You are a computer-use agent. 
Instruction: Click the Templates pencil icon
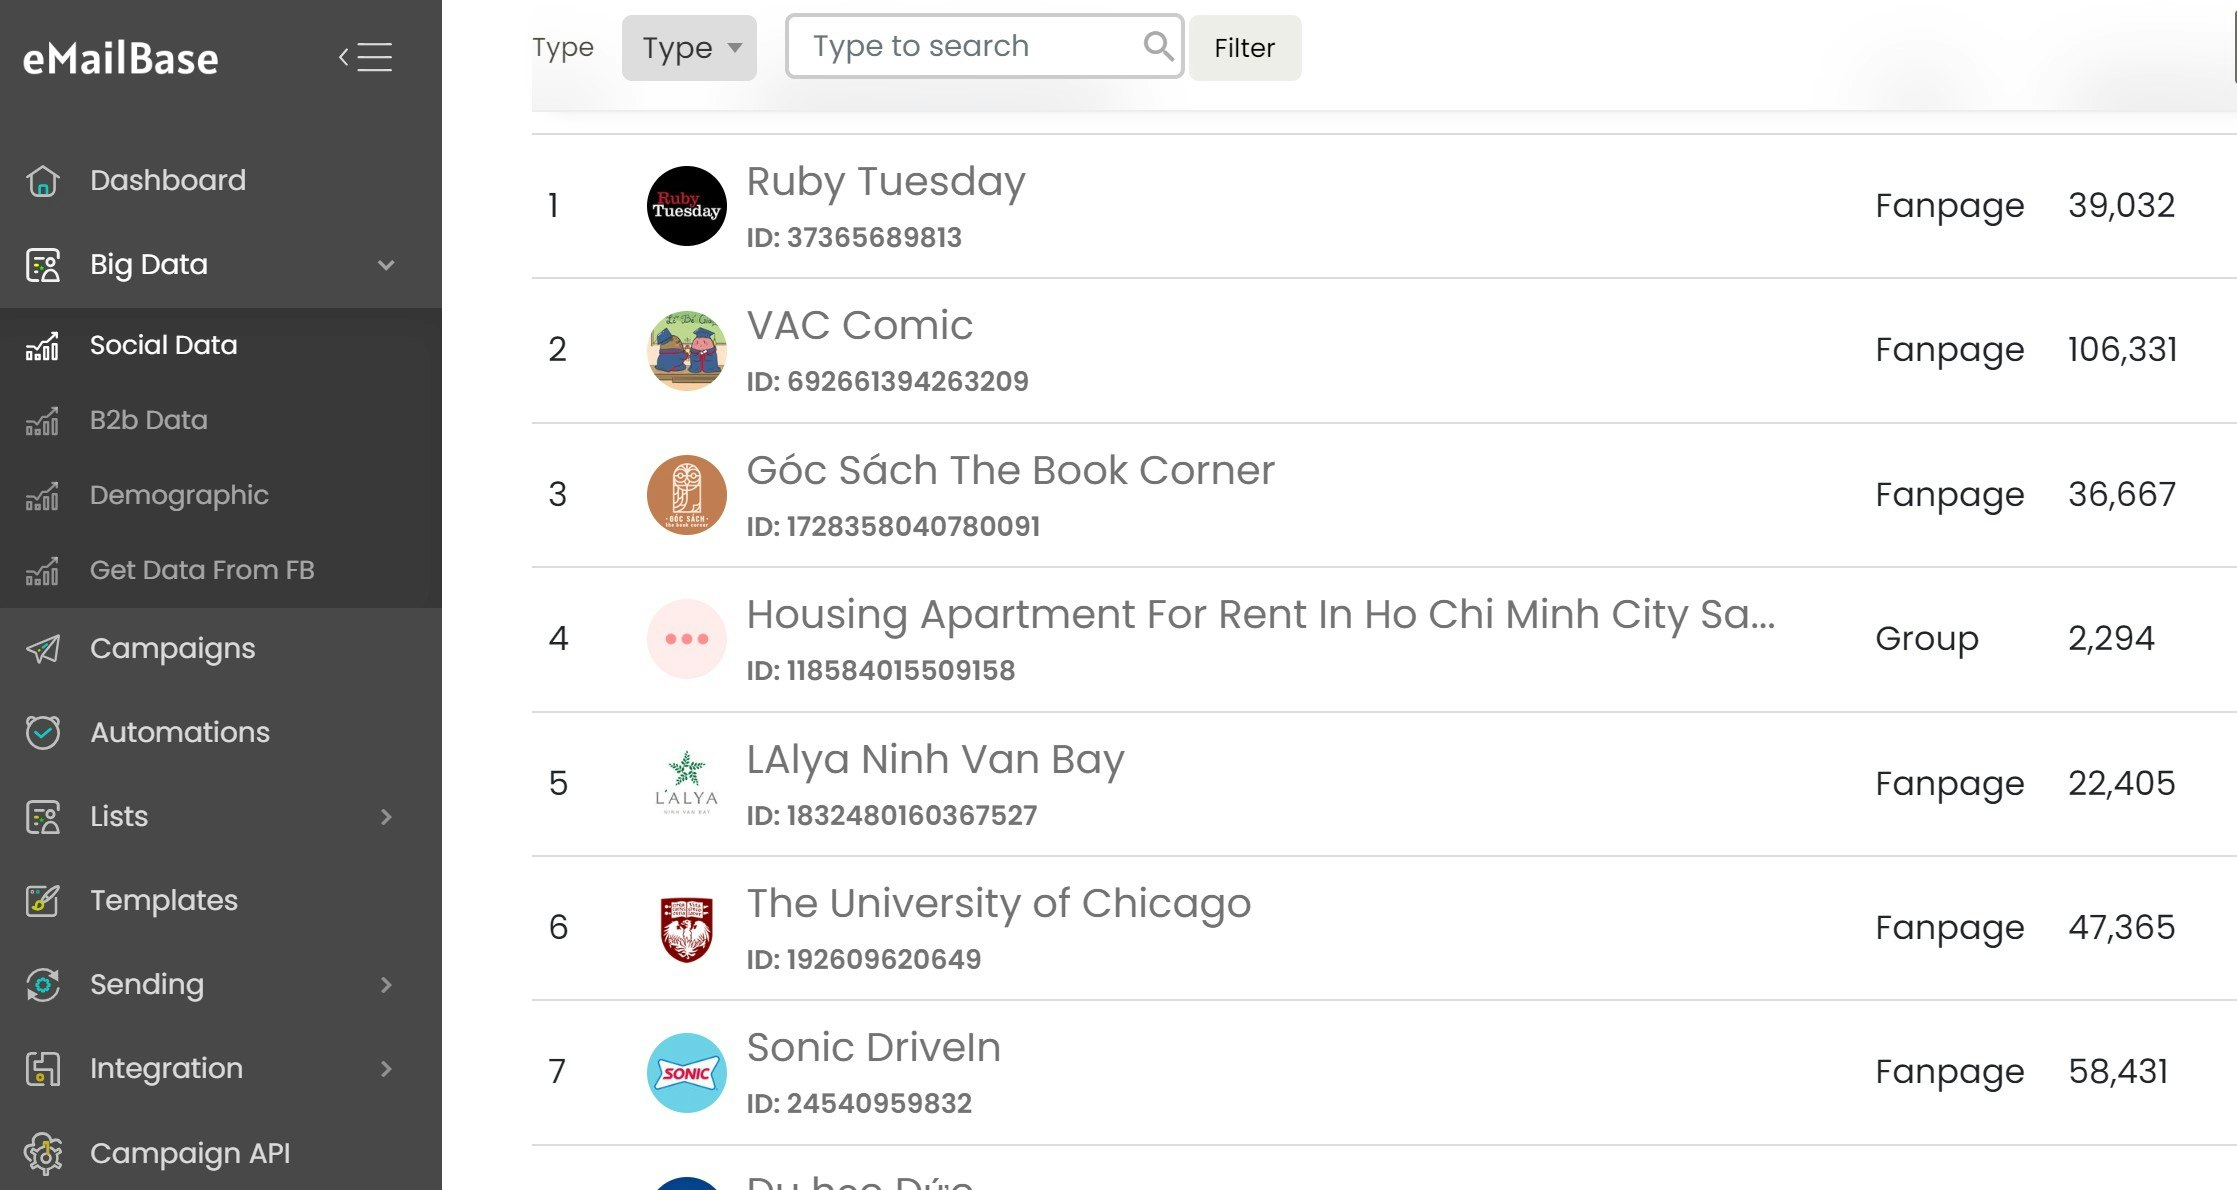[43, 901]
